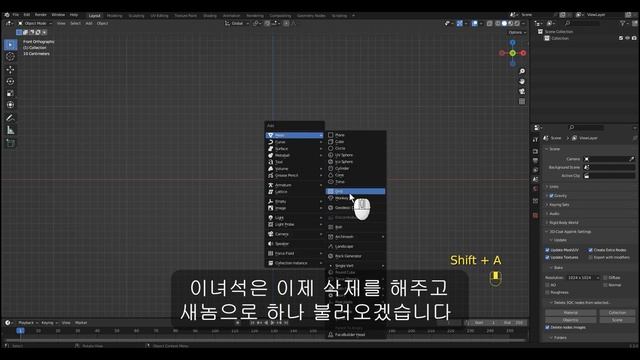Toggle camera view icon in viewport
This screenshot has height=360, width=640.
(x=522, y=91)
